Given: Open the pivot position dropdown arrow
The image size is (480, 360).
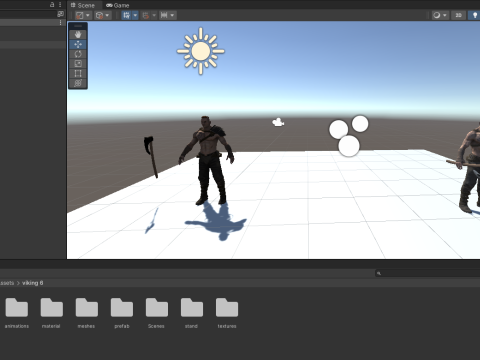Looking at the screenshot, I should 88,15.
